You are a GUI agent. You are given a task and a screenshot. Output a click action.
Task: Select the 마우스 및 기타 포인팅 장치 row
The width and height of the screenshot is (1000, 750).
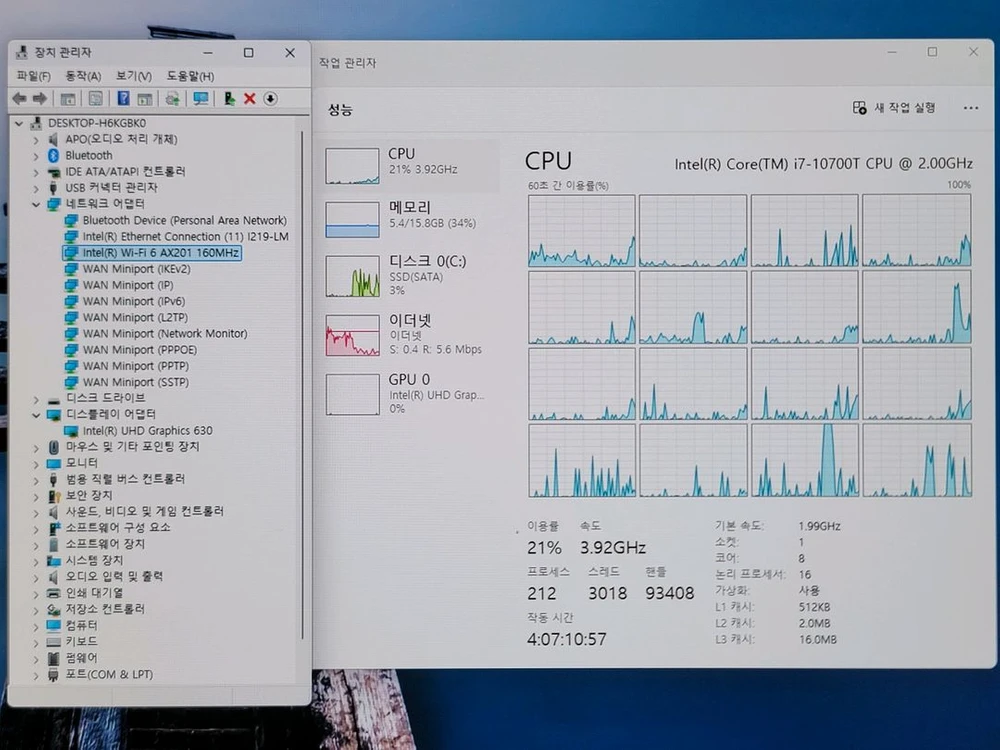[x=132, y=447]
